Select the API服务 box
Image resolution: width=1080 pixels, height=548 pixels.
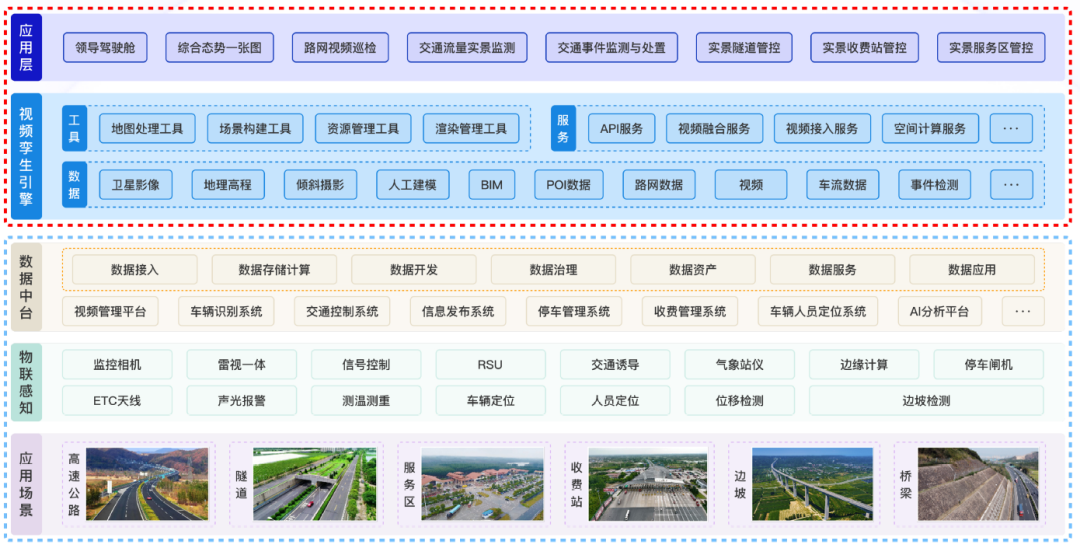coord(621,129)
